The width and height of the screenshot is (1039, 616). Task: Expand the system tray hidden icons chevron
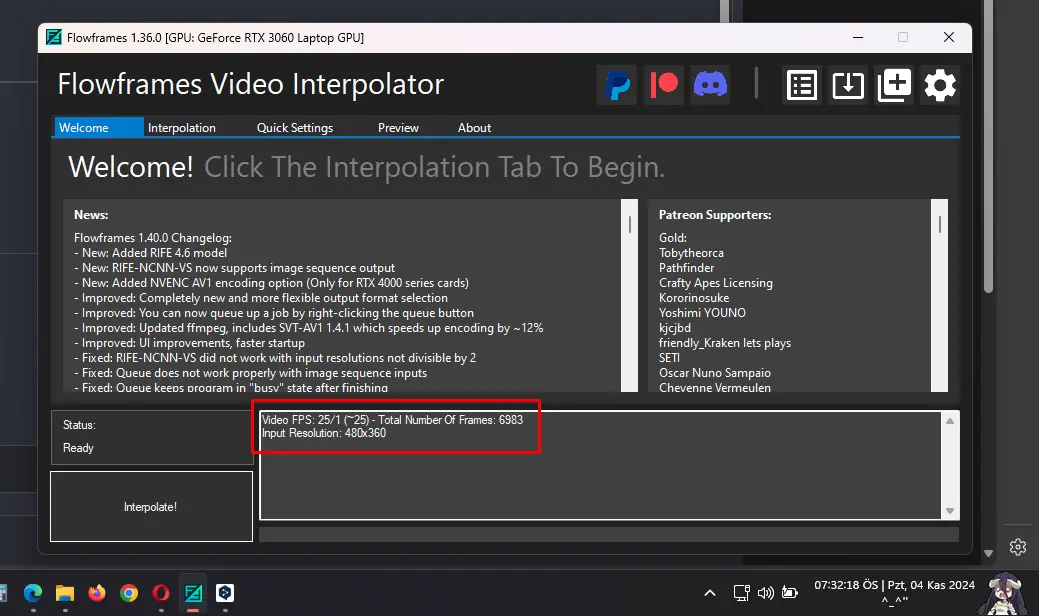pos(710,593)
